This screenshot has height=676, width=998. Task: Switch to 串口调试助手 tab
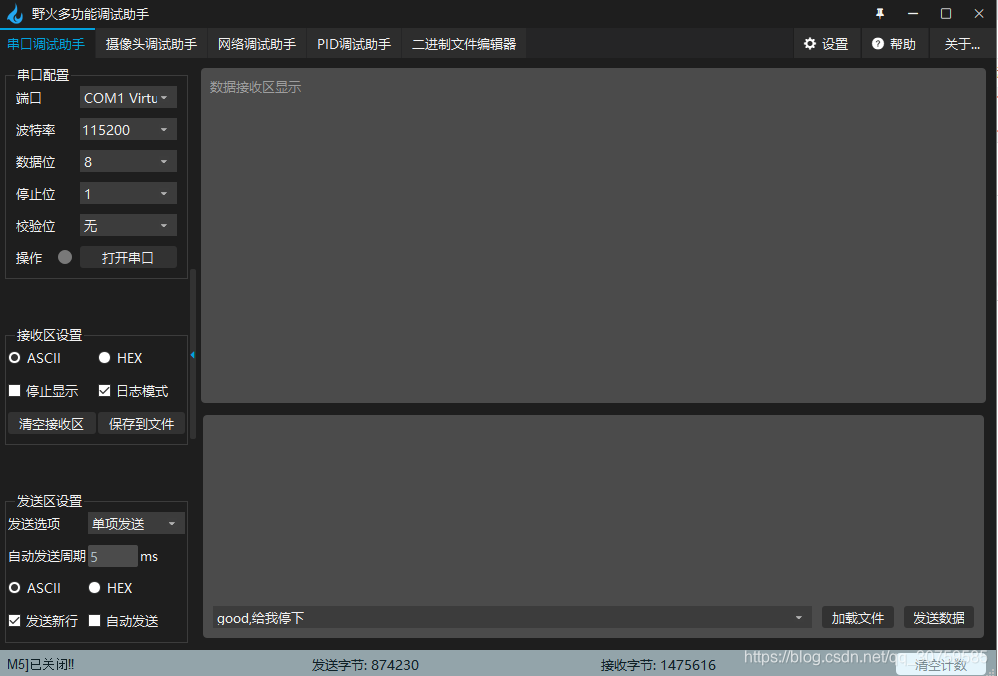coord(46,44)
